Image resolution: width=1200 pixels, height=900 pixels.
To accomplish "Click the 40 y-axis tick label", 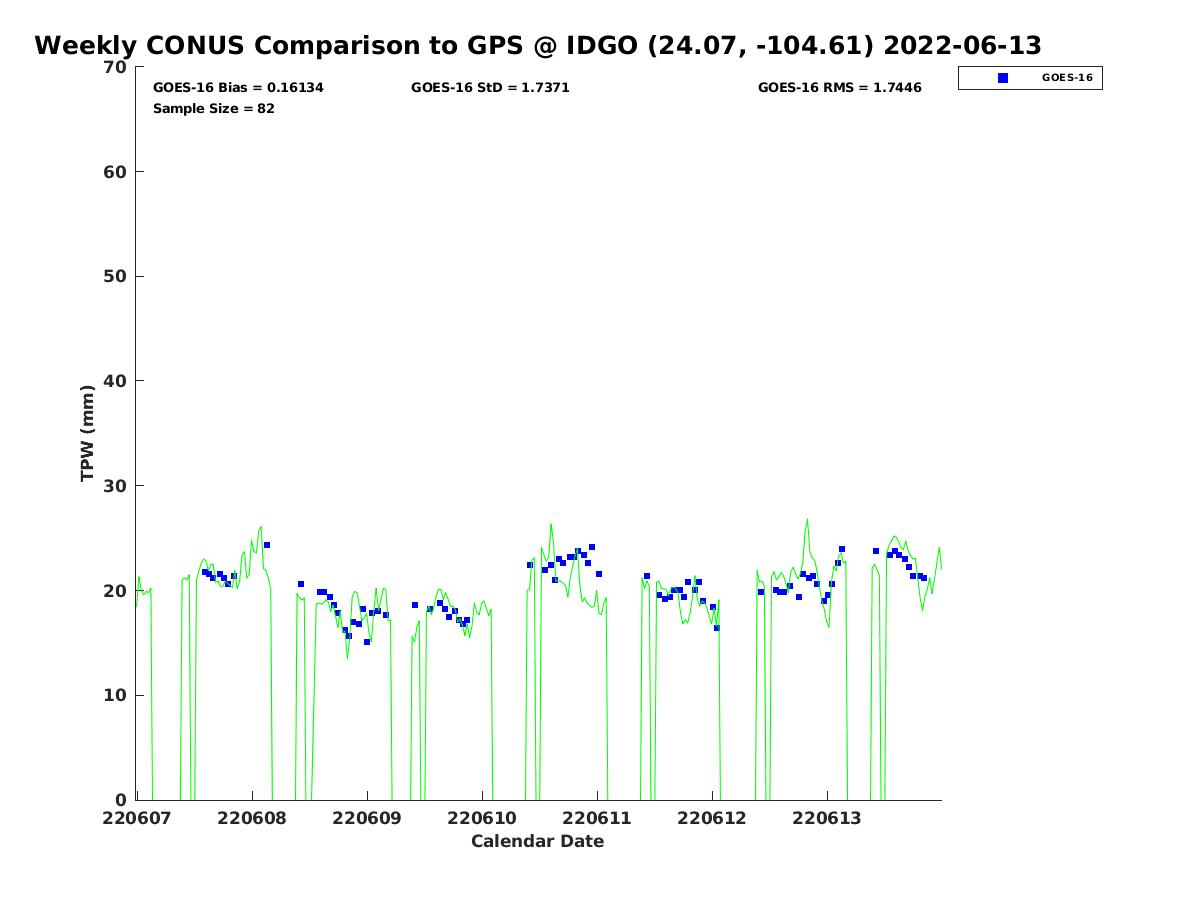I will click(x=117, y=381).
